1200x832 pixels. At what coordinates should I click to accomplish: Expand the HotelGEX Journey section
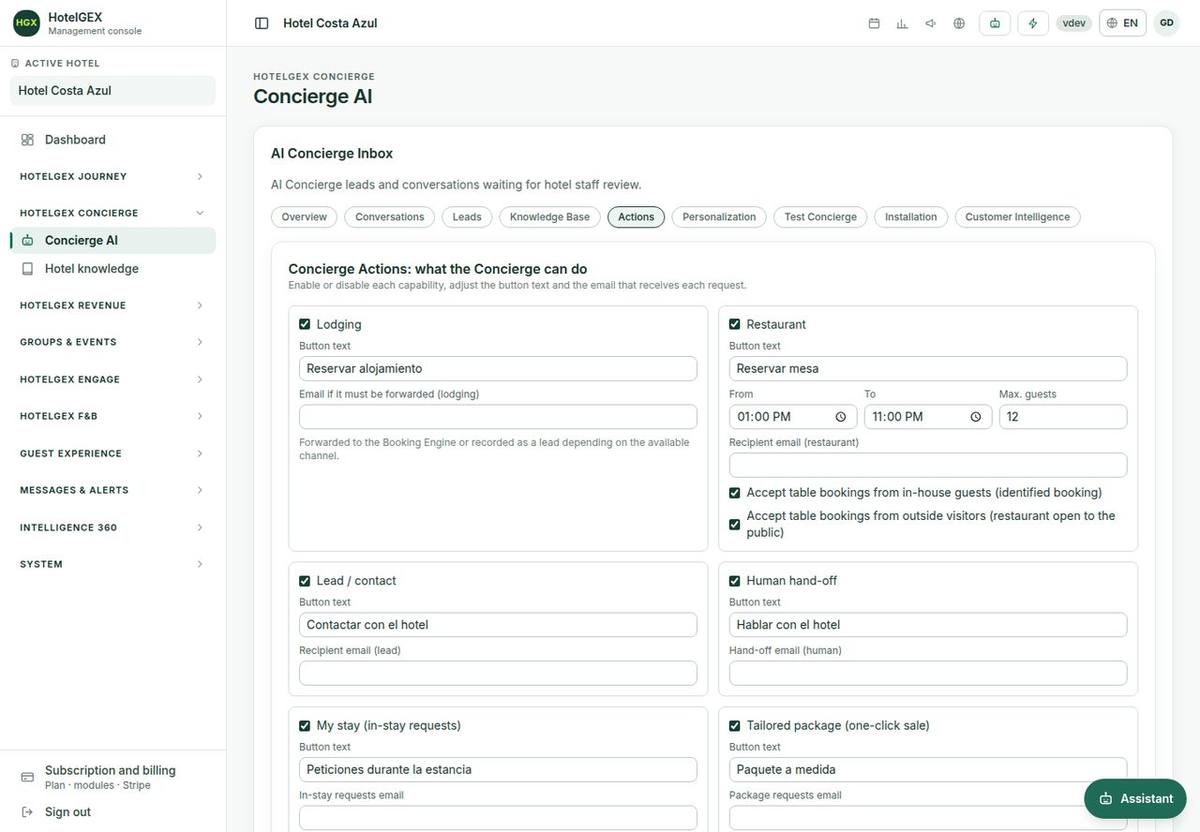[112, 176]
